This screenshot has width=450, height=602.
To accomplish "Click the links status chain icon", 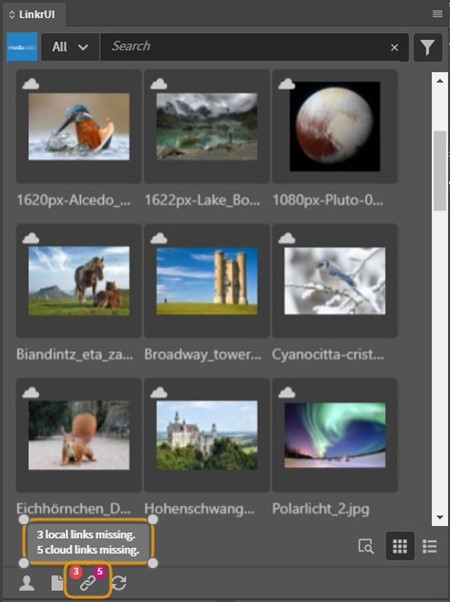I will click(88, 583).
